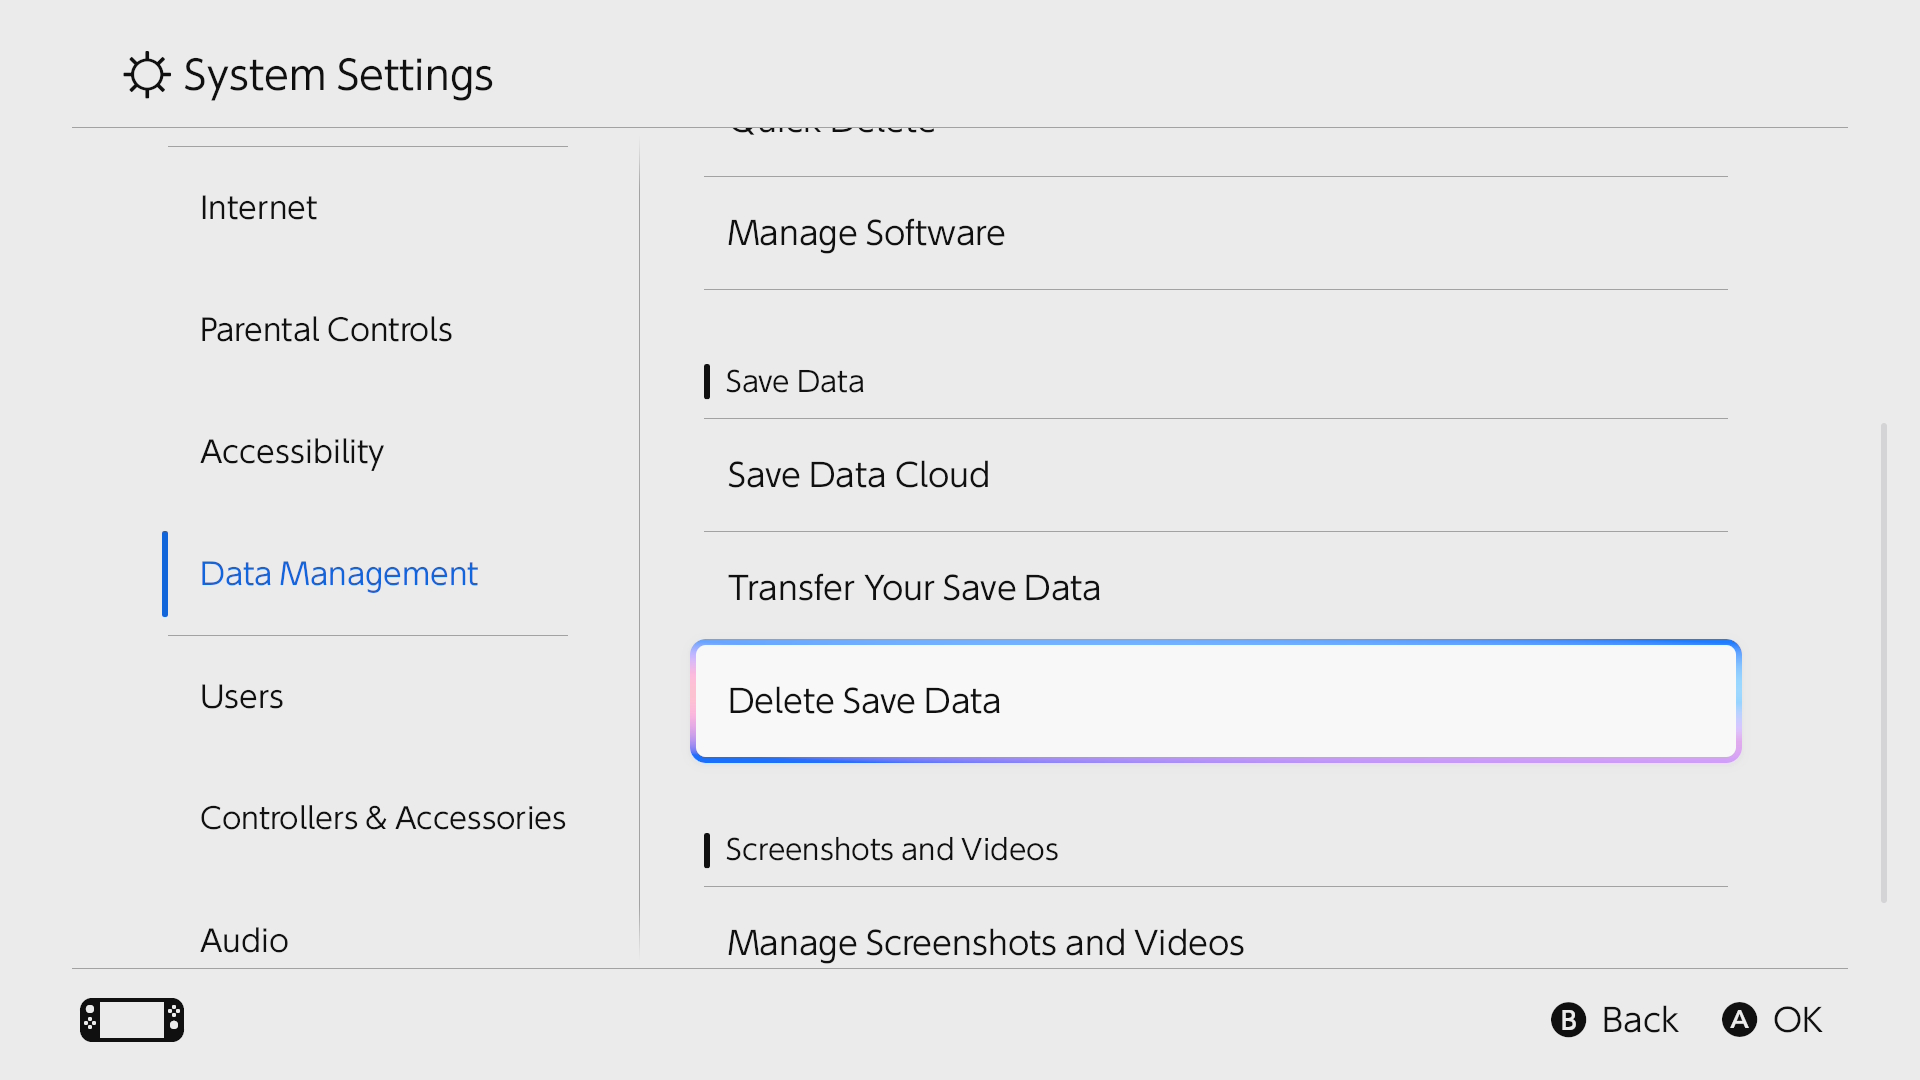Click the System Settings gear icon
The height and width of the screenshot is (1080, 1920).
[147, 75]
